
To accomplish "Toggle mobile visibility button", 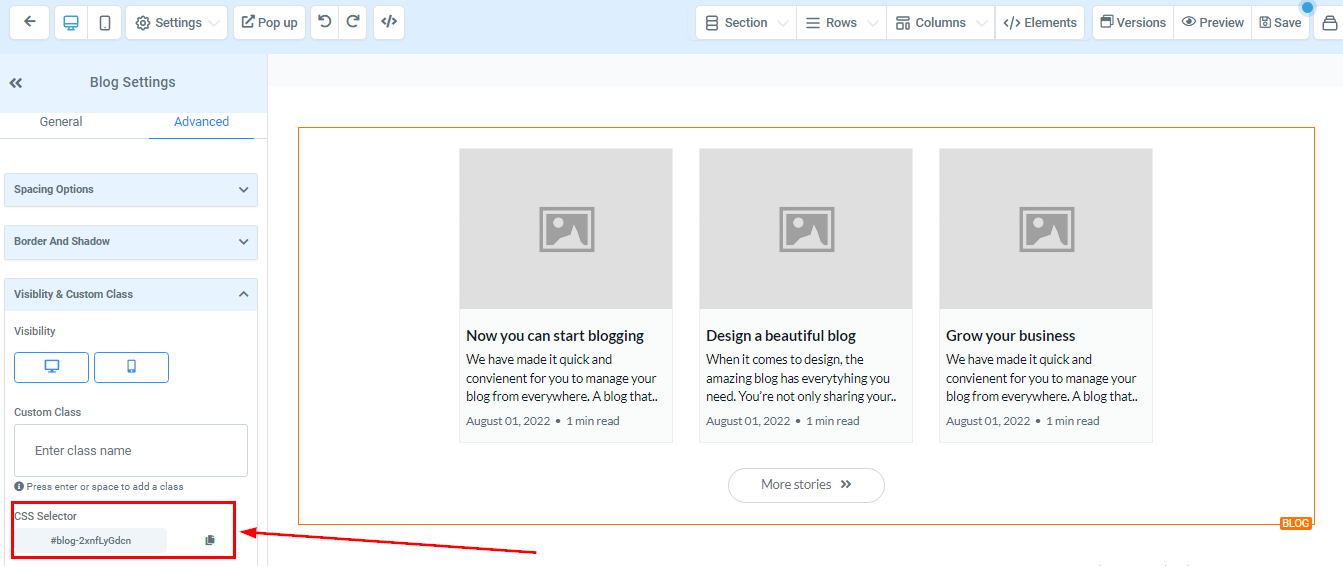I will pos(131,367).
